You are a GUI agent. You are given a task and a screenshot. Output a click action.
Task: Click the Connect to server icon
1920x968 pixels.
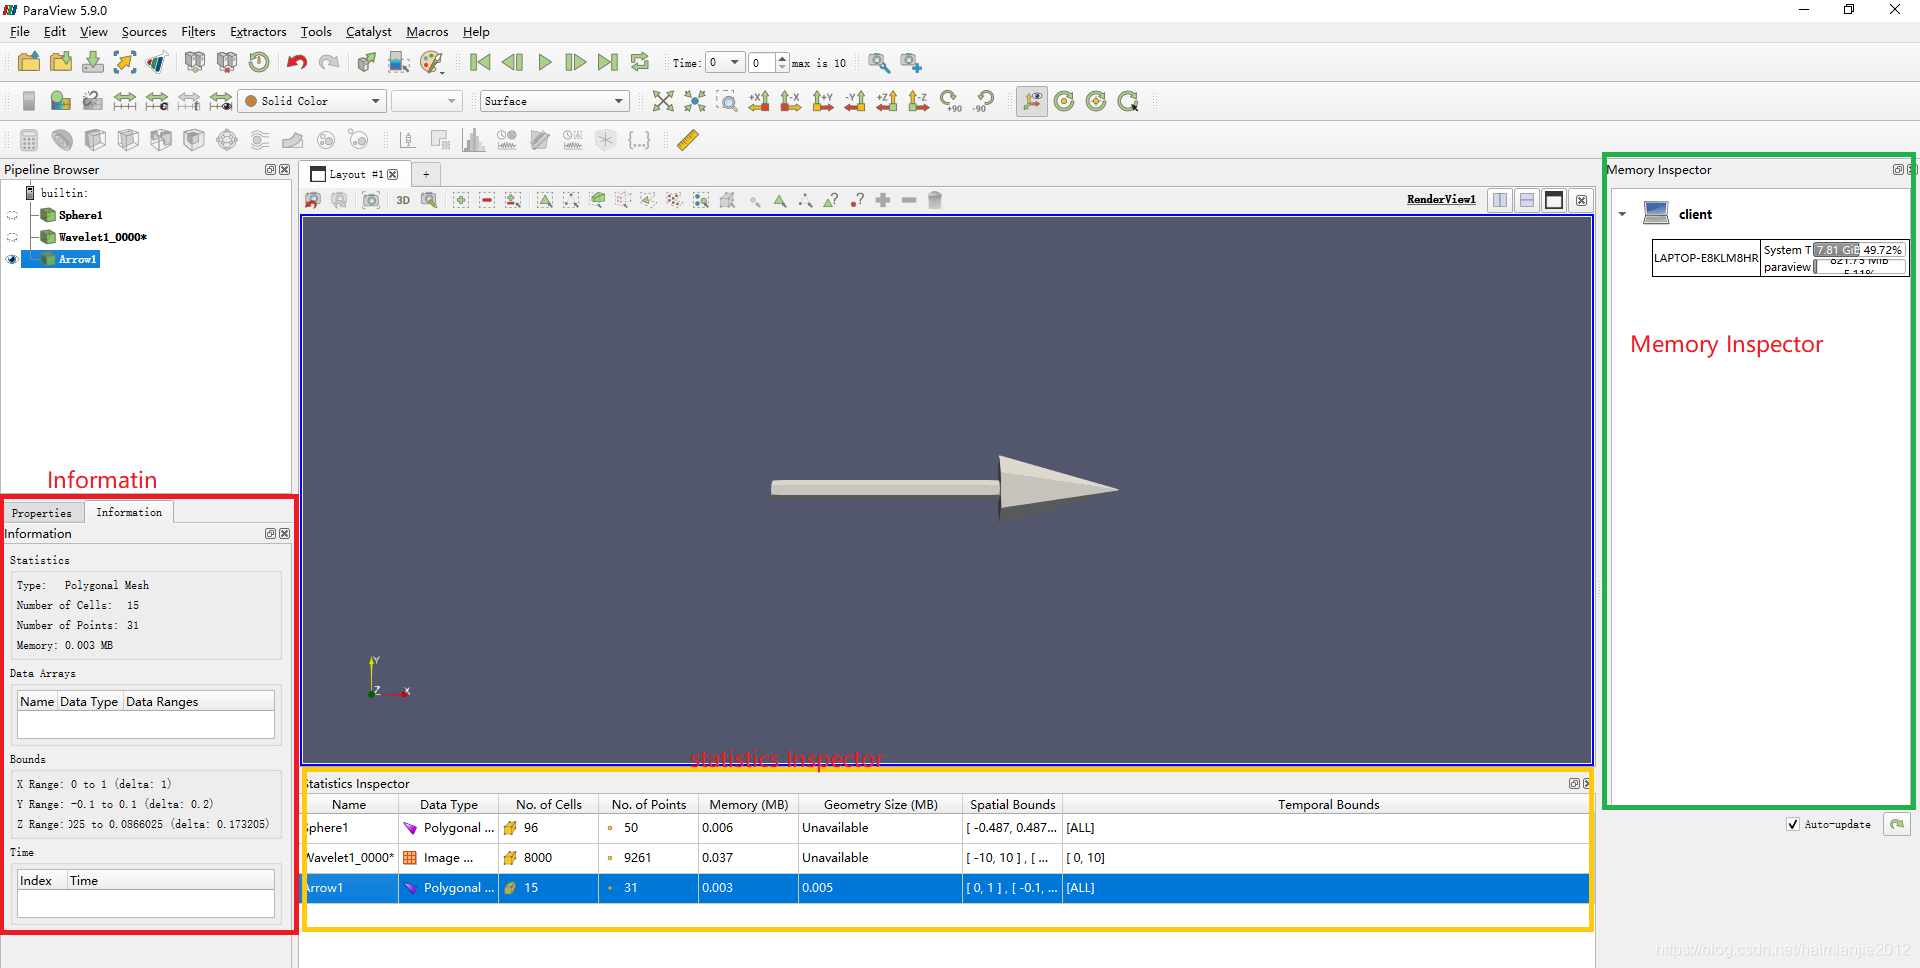click(x=195, y=62)
